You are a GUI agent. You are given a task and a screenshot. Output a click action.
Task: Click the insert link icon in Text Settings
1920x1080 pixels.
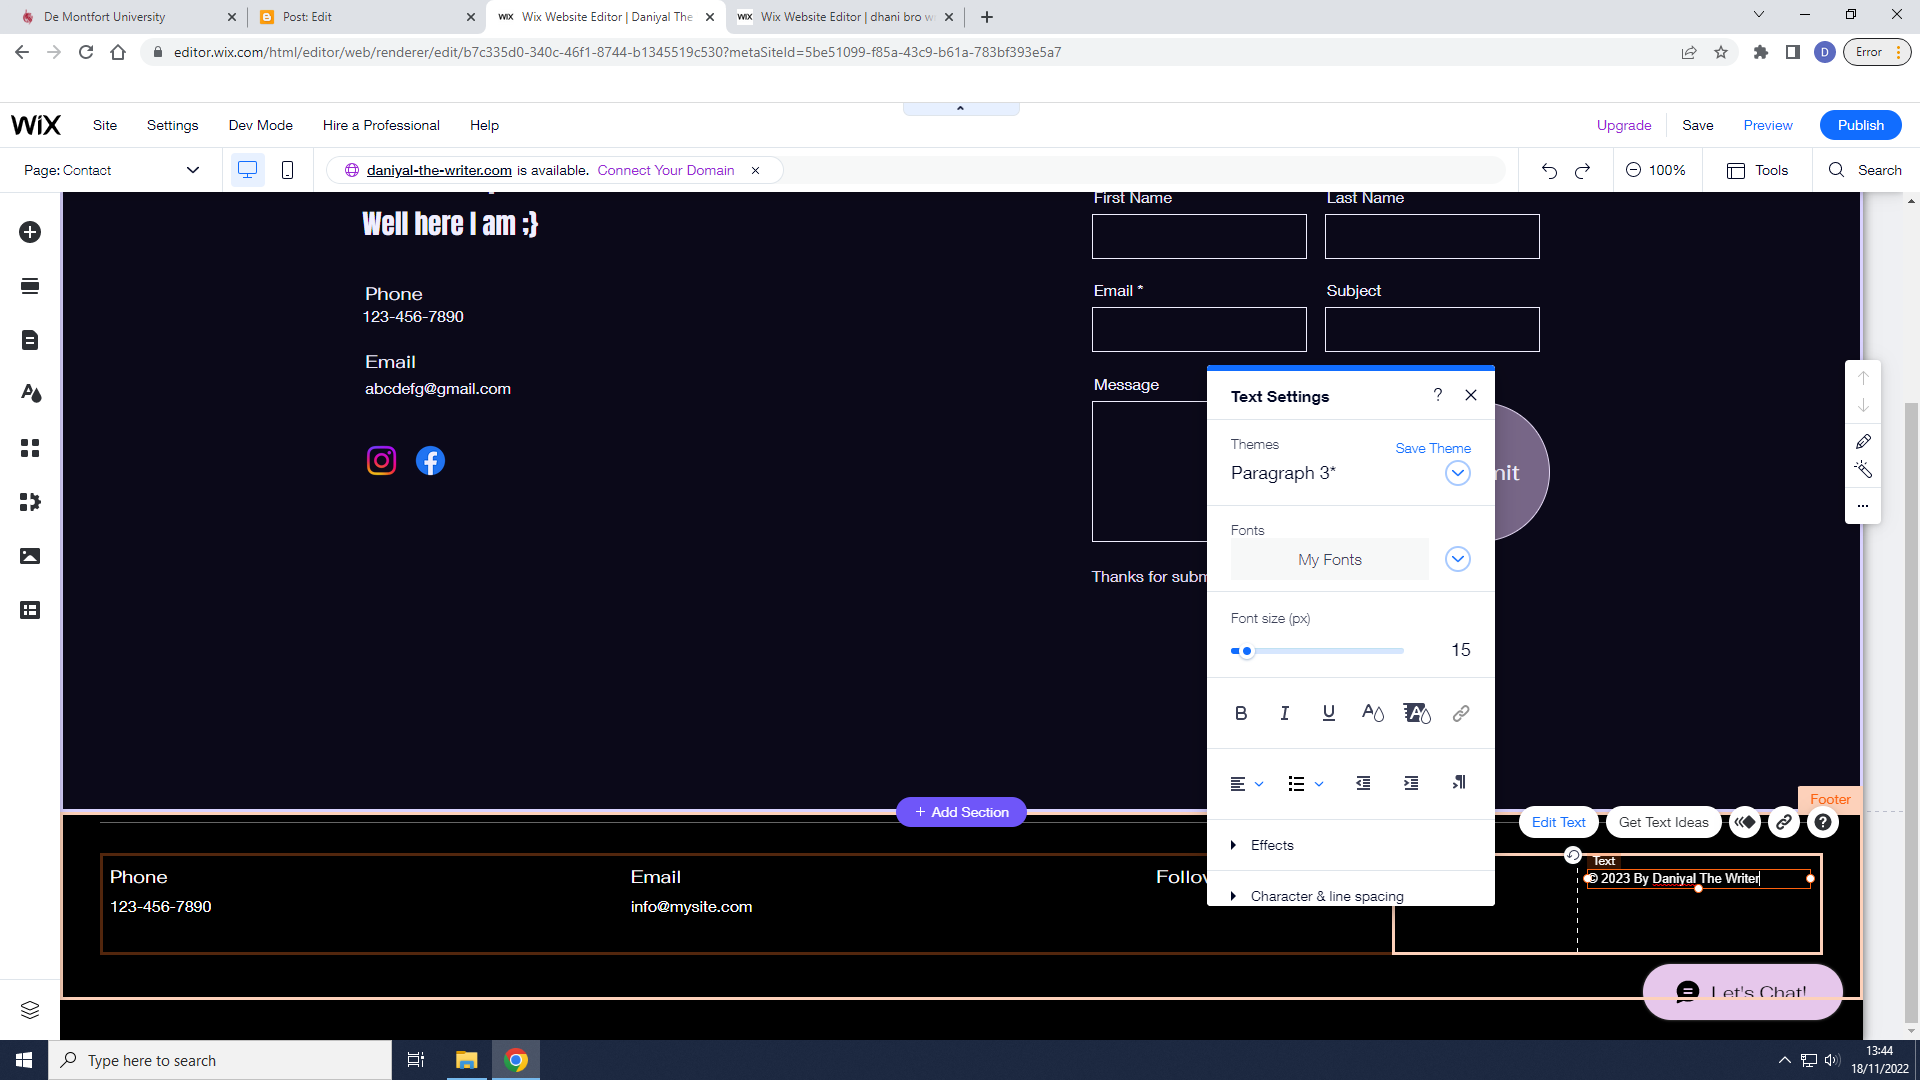(x=1460, y=713)
